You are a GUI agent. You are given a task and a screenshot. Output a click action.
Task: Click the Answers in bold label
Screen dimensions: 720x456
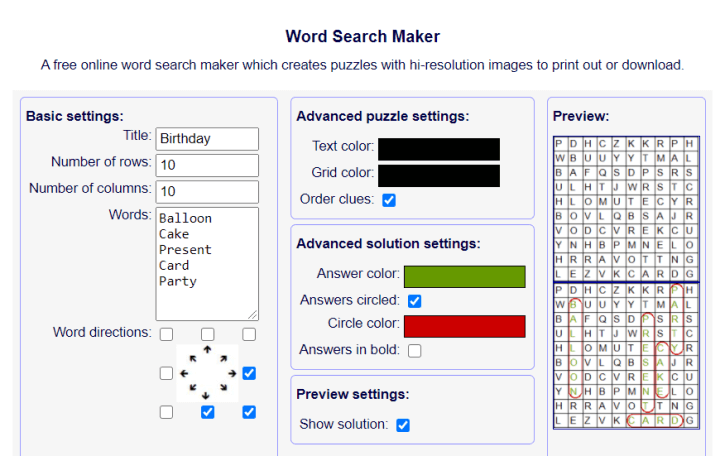(x=349, y=350)
